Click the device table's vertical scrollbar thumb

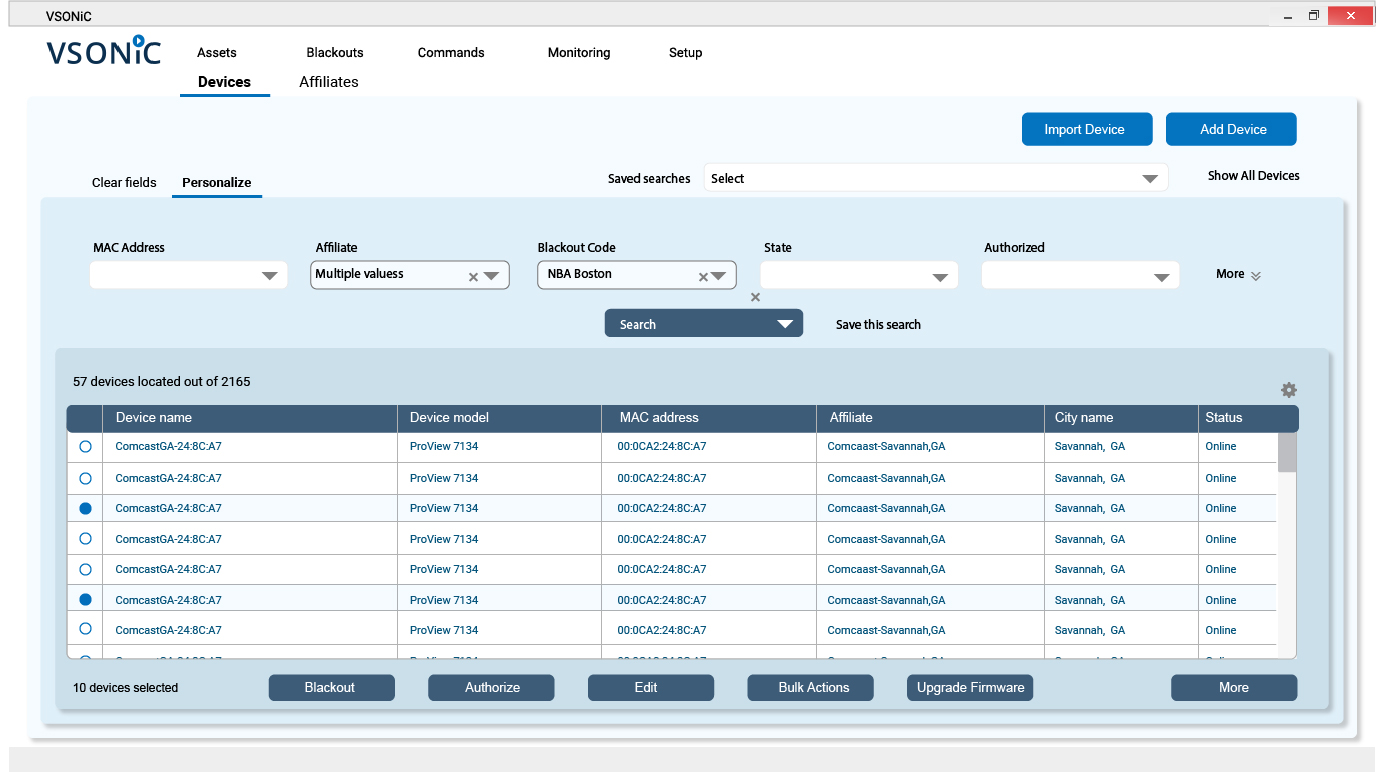coord(1287,452)
